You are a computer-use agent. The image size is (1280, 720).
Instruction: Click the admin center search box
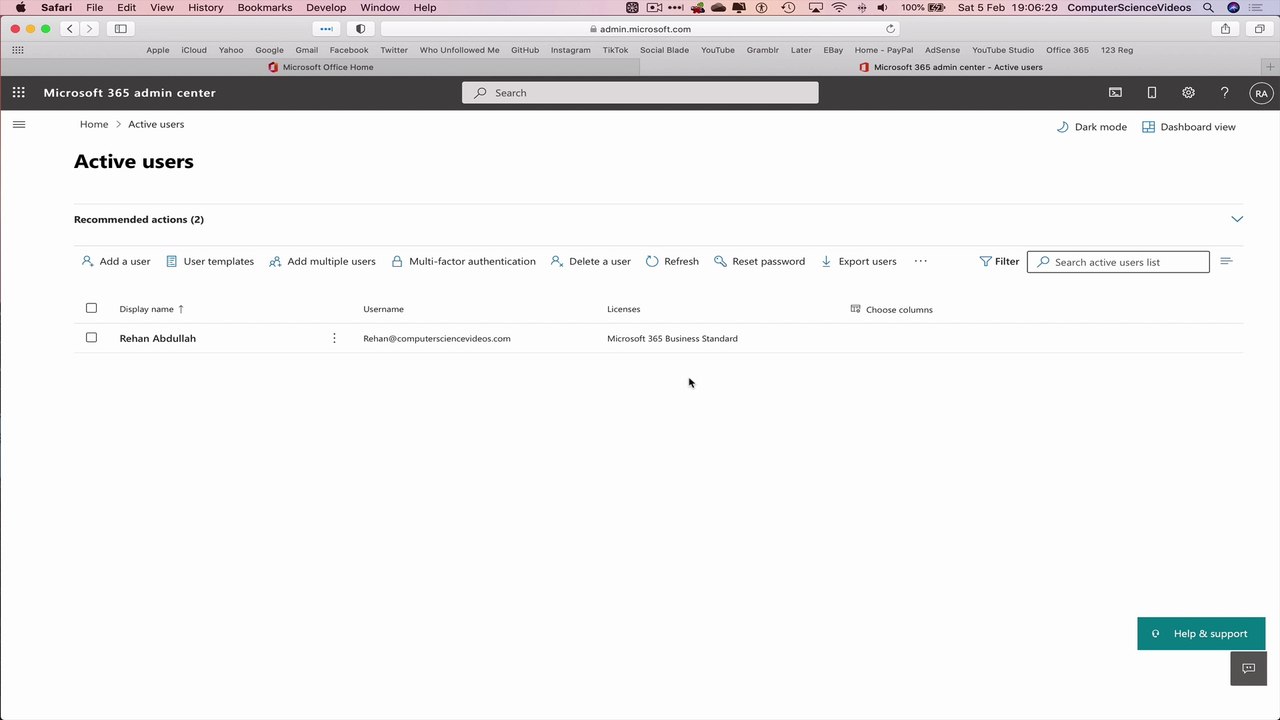(640, 93)
